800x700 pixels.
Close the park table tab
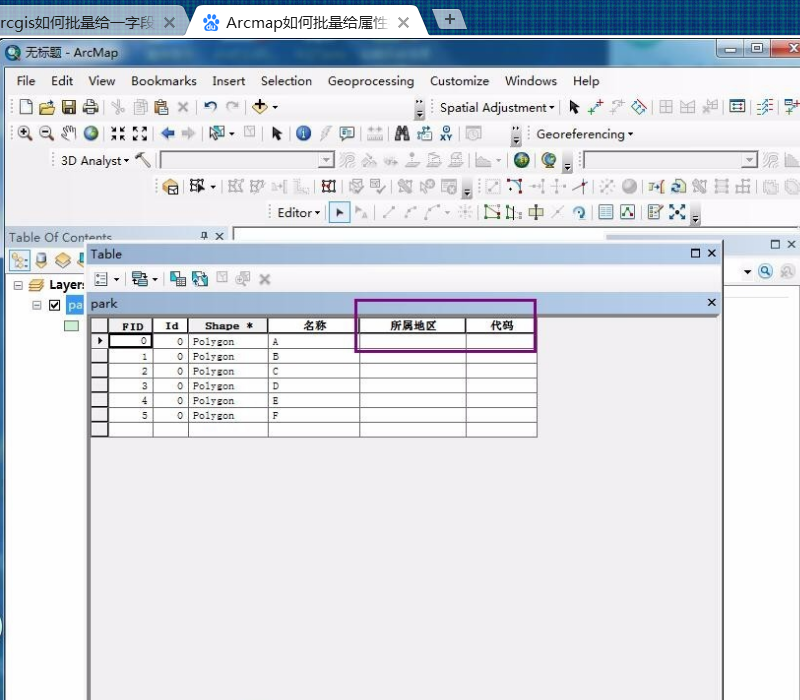[712, 303]
